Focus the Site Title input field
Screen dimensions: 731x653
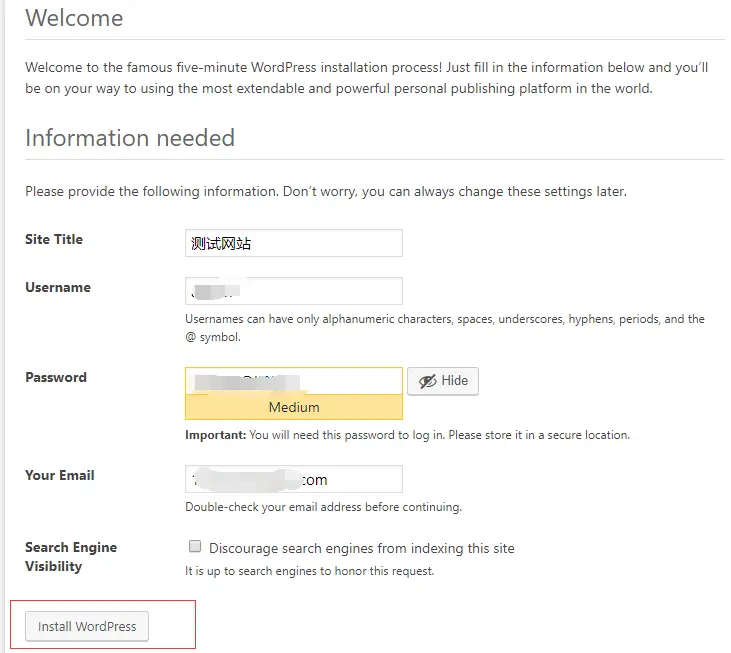(x=294, y=243)
